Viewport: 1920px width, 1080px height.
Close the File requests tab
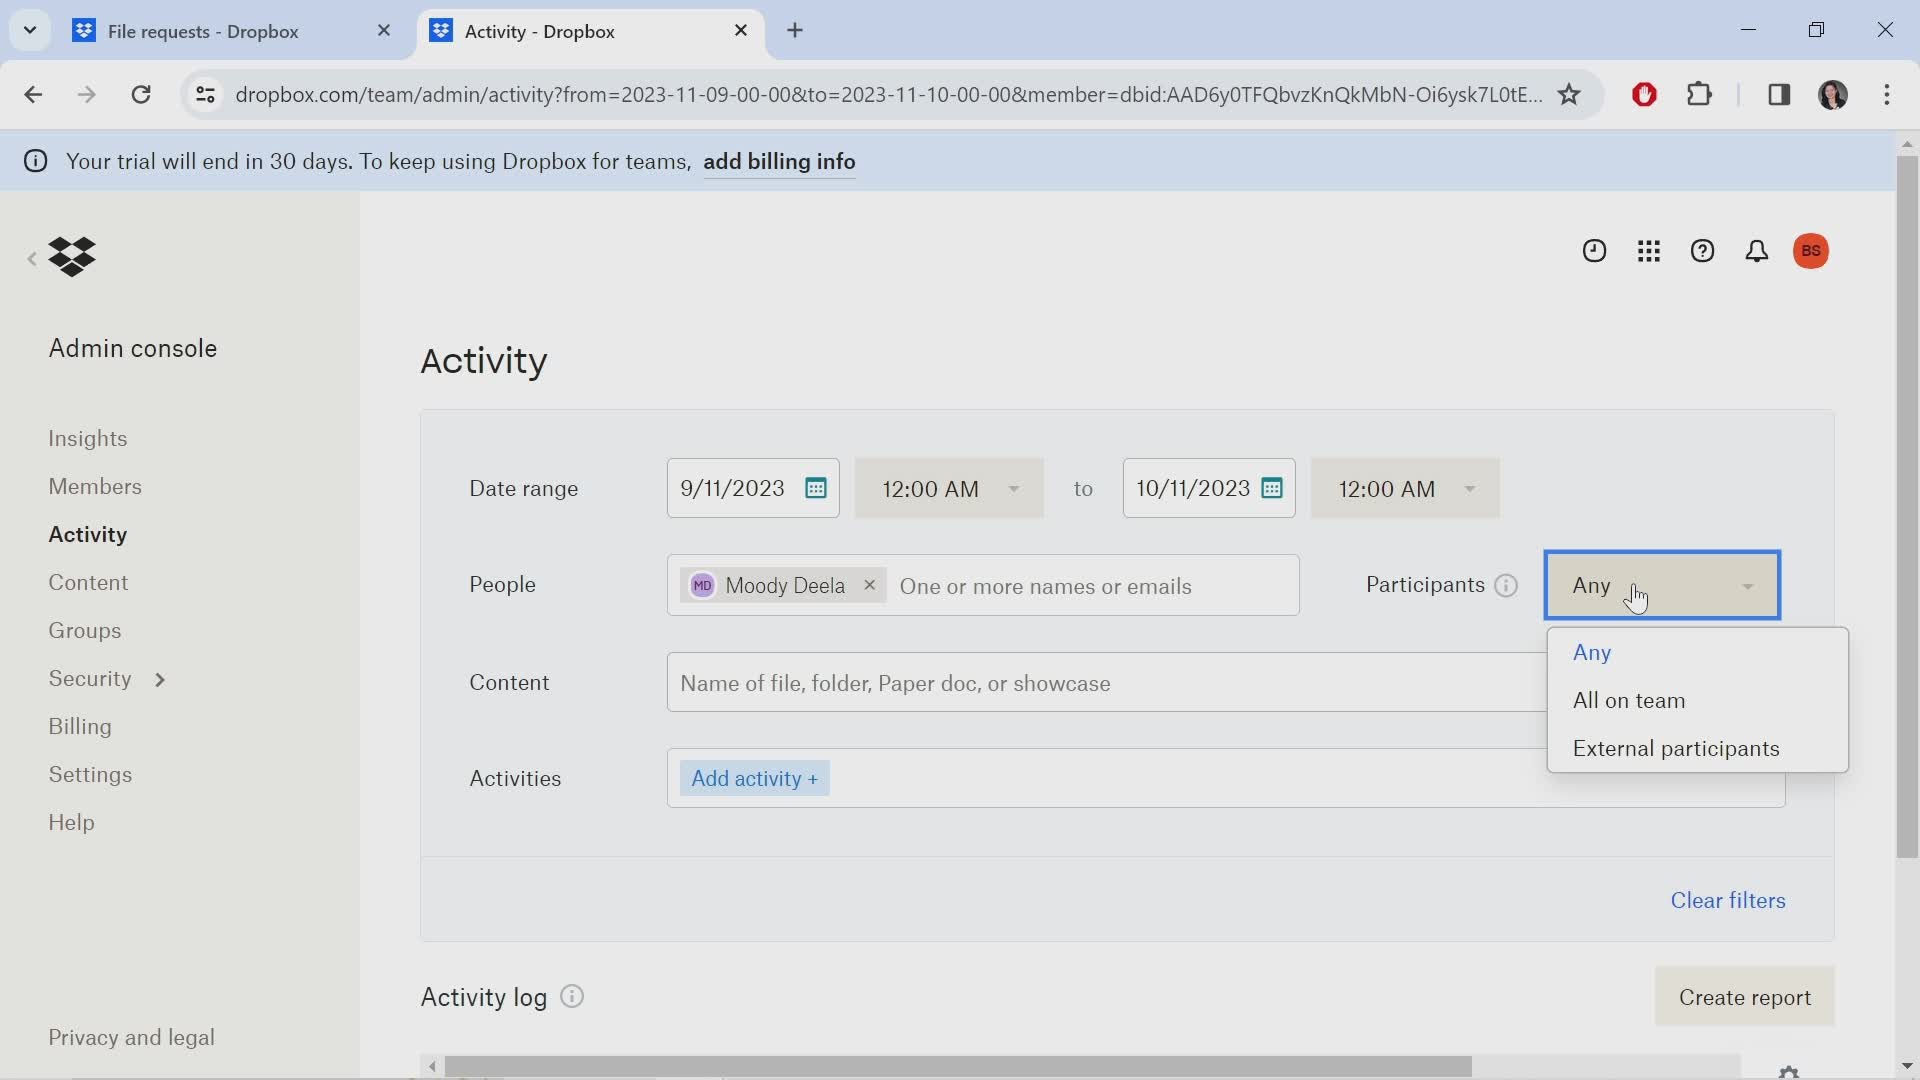pos(384,31)
